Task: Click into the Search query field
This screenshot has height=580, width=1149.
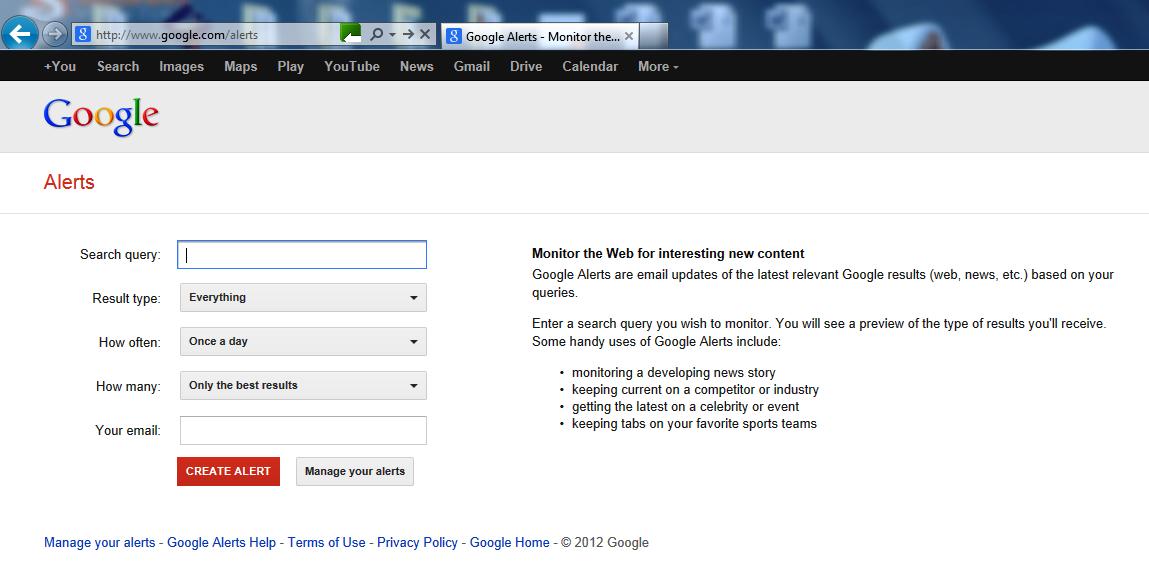Action: click(302, 255)
